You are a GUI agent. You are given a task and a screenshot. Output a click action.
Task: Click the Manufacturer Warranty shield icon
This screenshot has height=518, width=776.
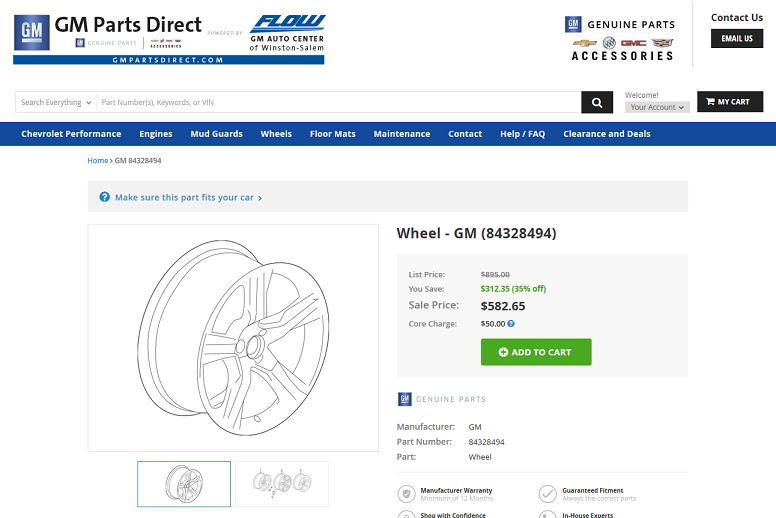coord(406,494)
